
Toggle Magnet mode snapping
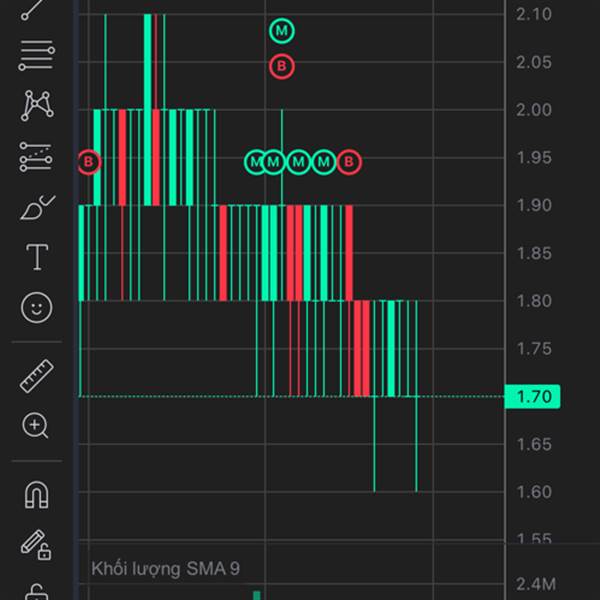37,495
